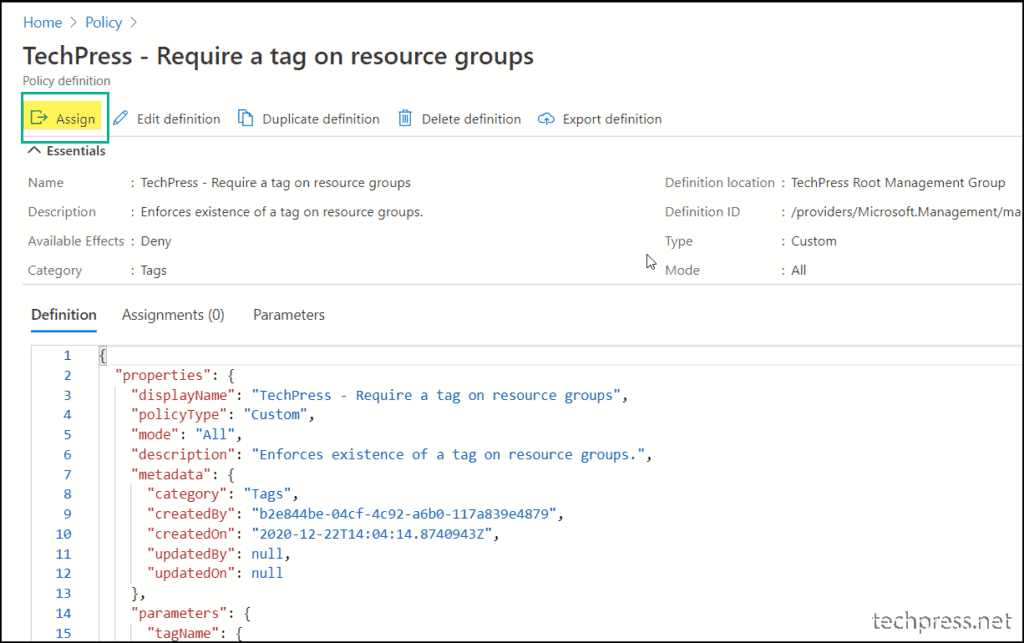Switch to the Parameters tab
The image size is (1024, 643).
[x=289, y=315]
